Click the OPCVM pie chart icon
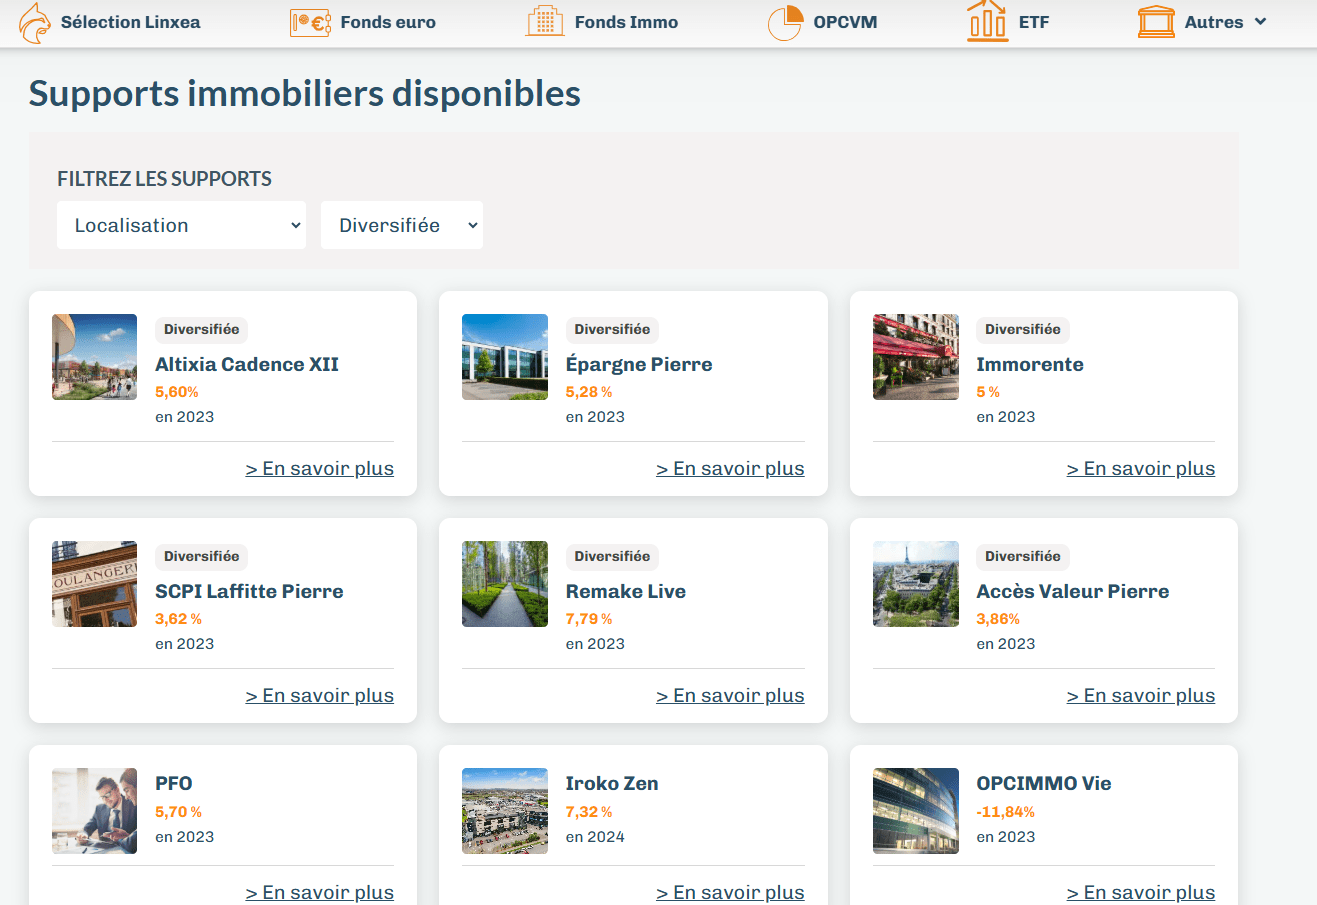 [785, 22]
